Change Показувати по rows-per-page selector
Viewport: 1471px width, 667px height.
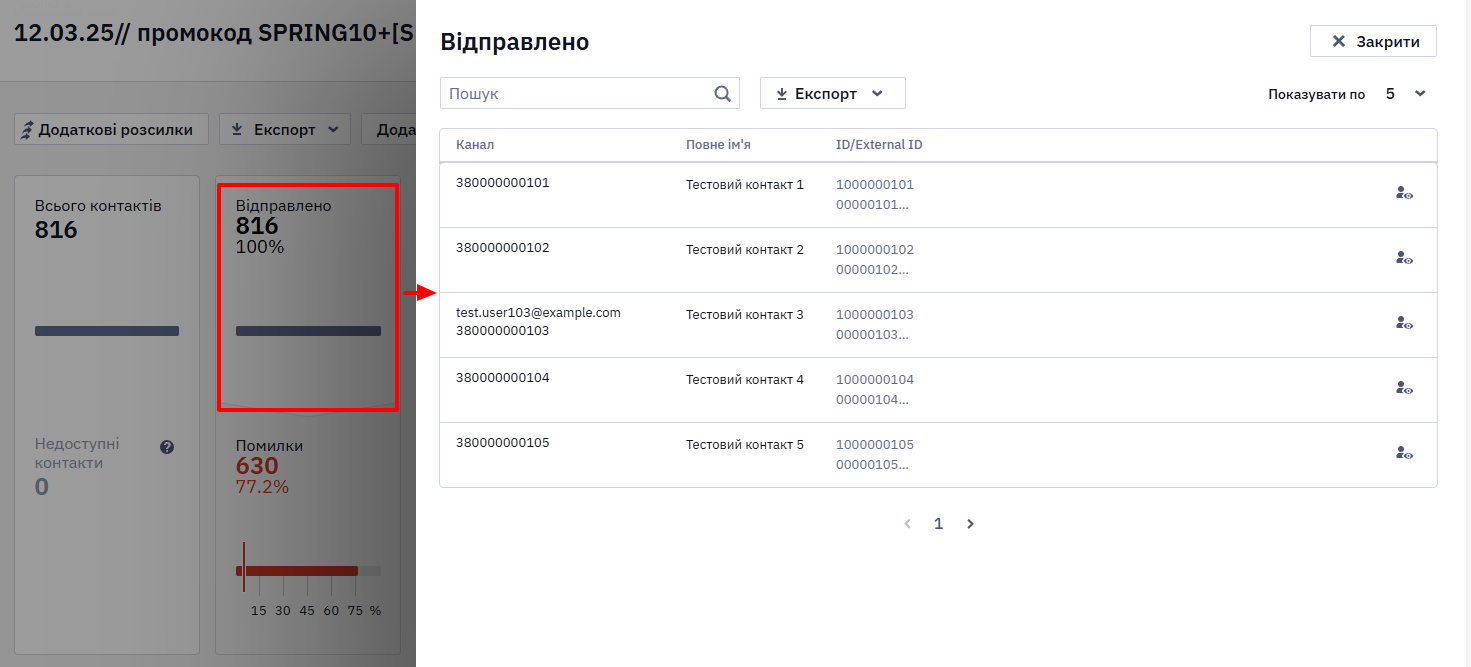tap(1405, 94)
